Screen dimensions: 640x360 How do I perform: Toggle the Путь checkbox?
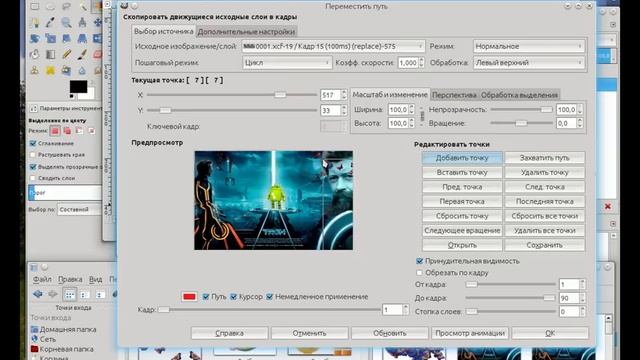click(206, 297)
